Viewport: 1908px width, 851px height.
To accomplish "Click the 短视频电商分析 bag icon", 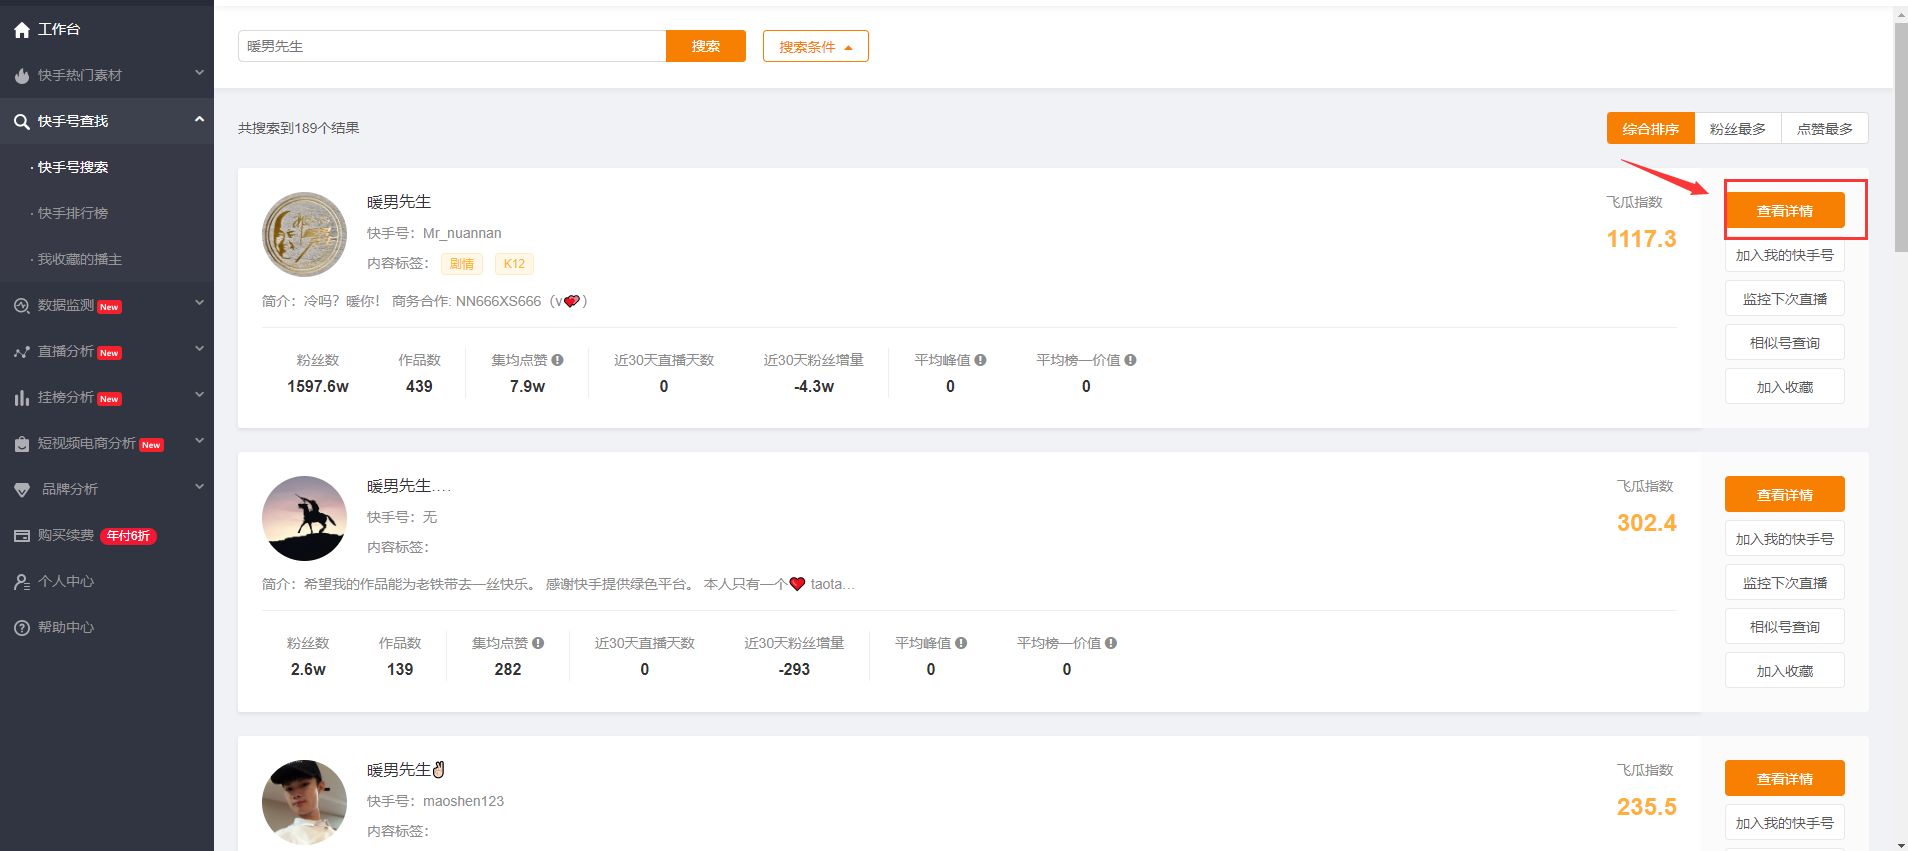I will (22, 444).
